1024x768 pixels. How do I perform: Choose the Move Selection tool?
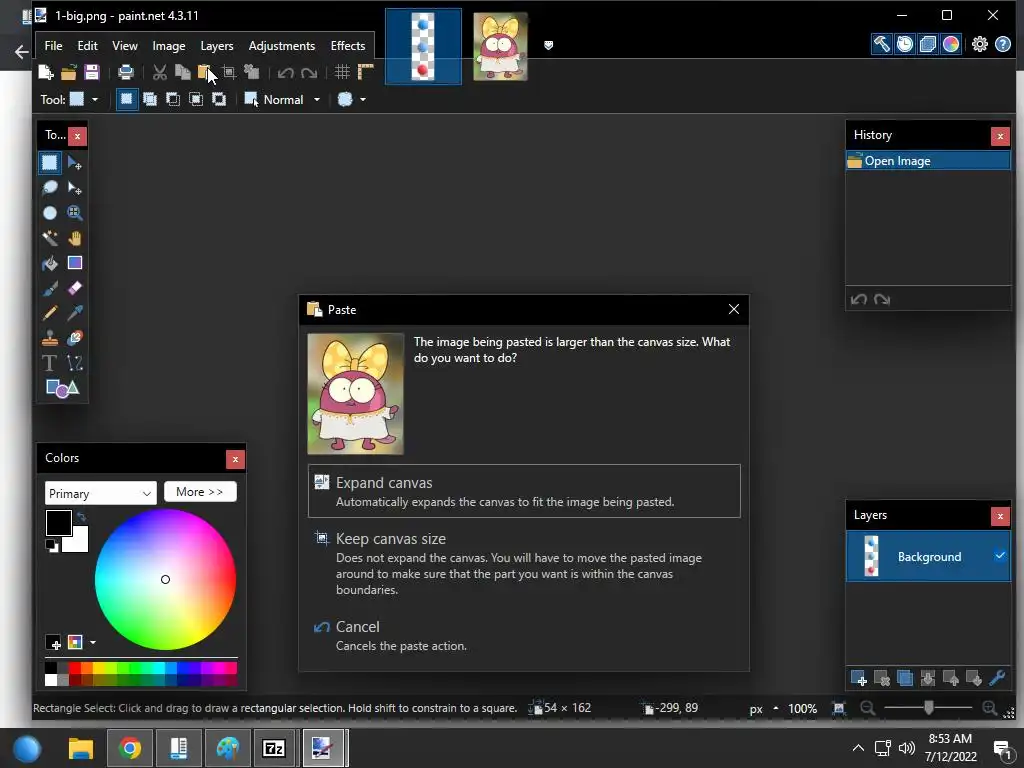coord(74,188)
